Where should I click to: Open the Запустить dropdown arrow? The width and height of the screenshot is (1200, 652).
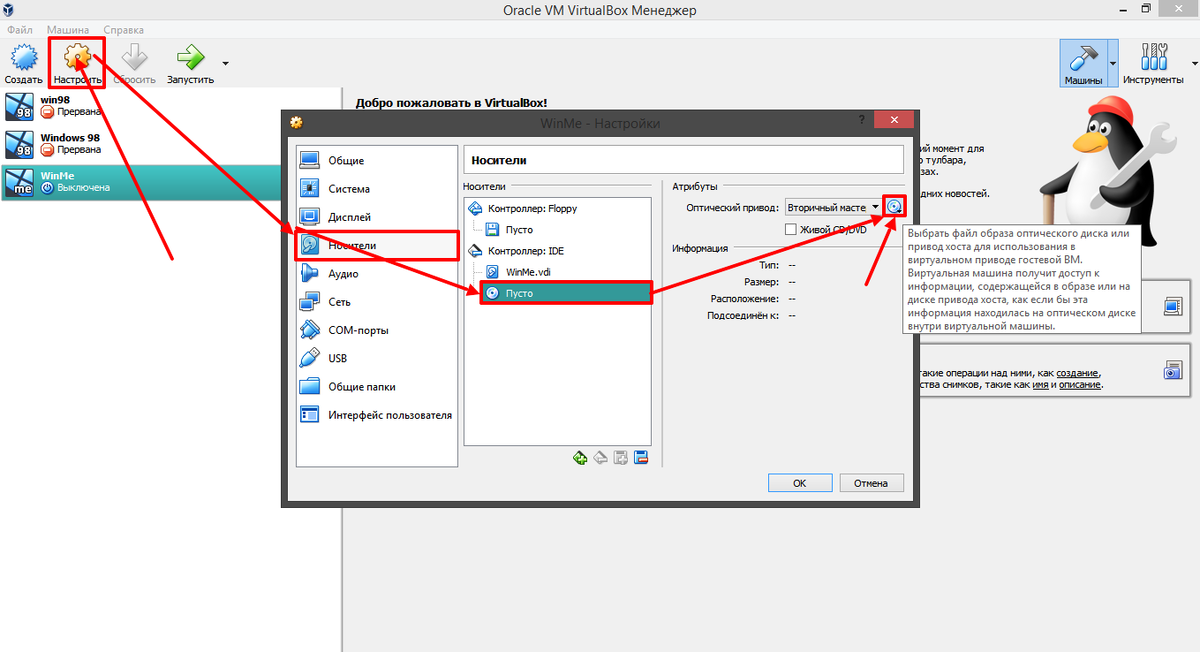tap(225, 63)
